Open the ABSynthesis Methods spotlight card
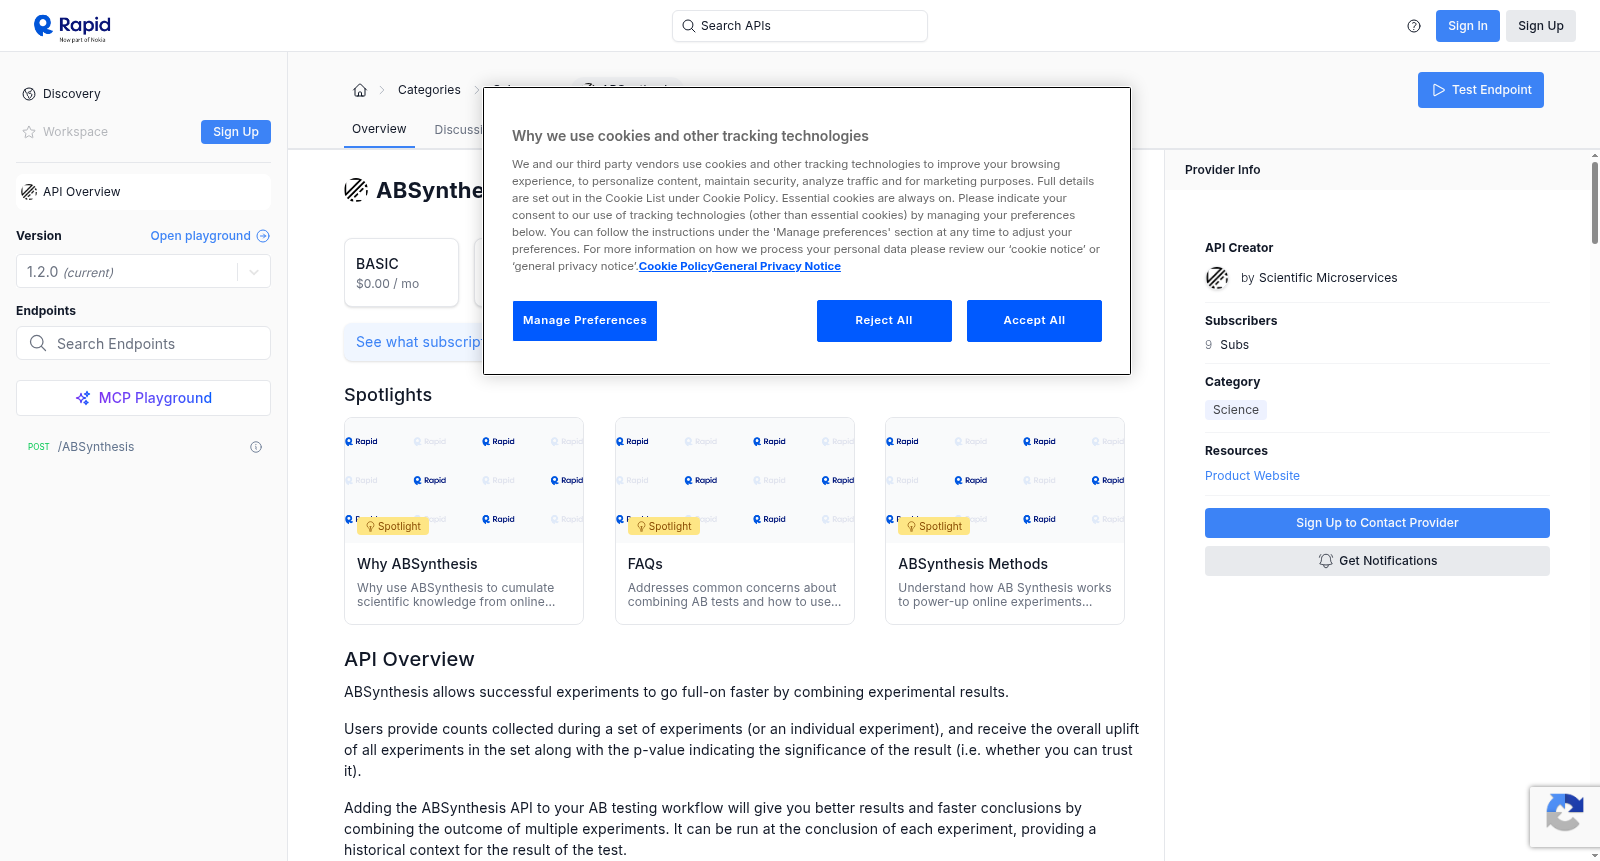 [x=1005, y=521]
